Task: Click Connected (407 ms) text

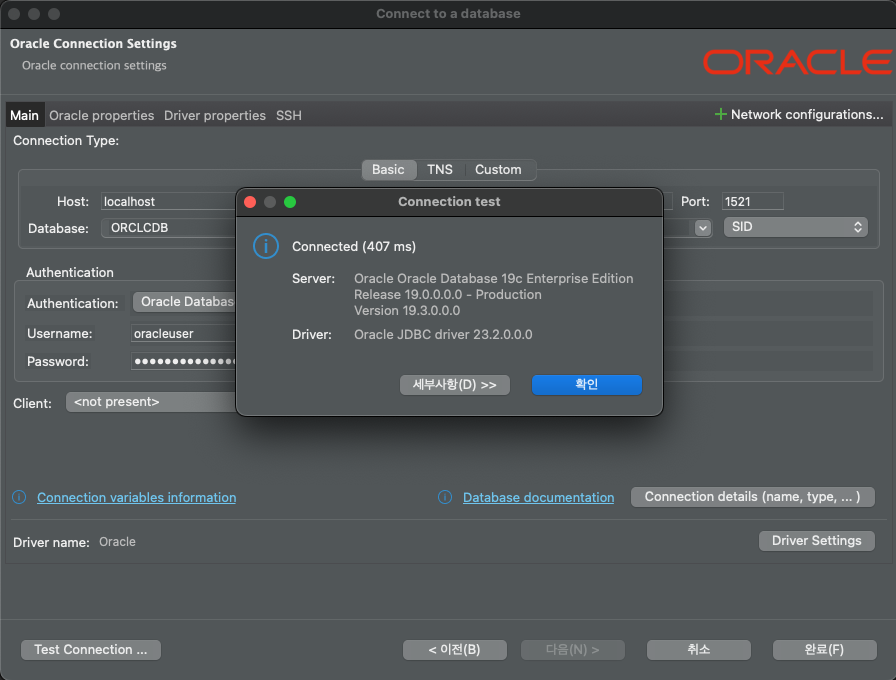Action: [354, 246]
